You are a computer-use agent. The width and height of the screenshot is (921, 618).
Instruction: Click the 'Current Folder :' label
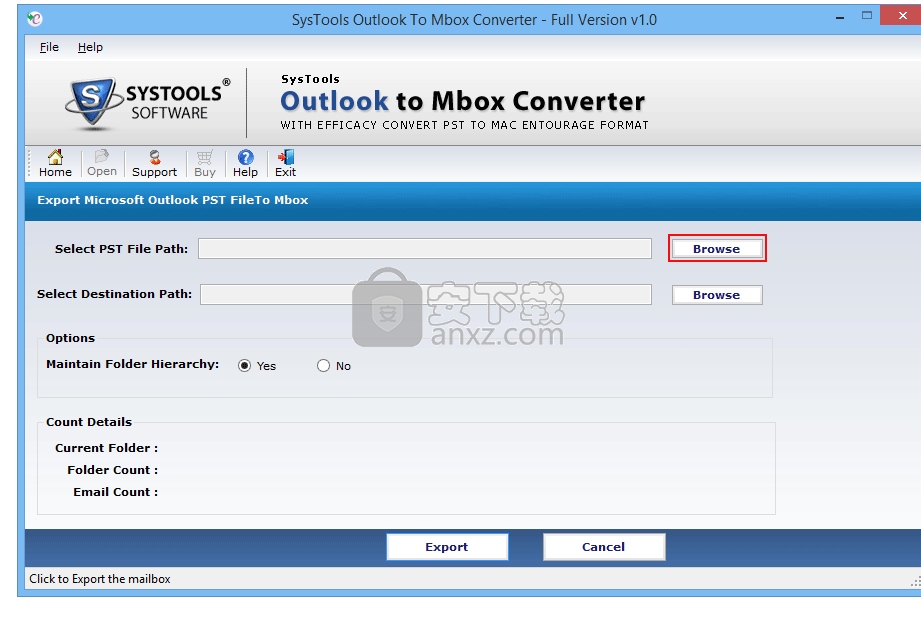tap(106, 448)
